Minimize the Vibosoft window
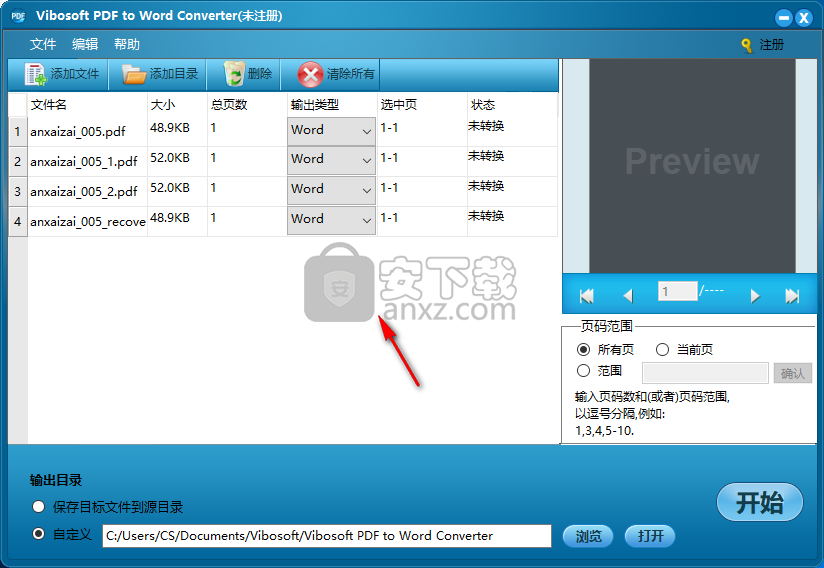The height and width of the screenshot is (568, 824). pyautogui.click(x=784, y=18)
